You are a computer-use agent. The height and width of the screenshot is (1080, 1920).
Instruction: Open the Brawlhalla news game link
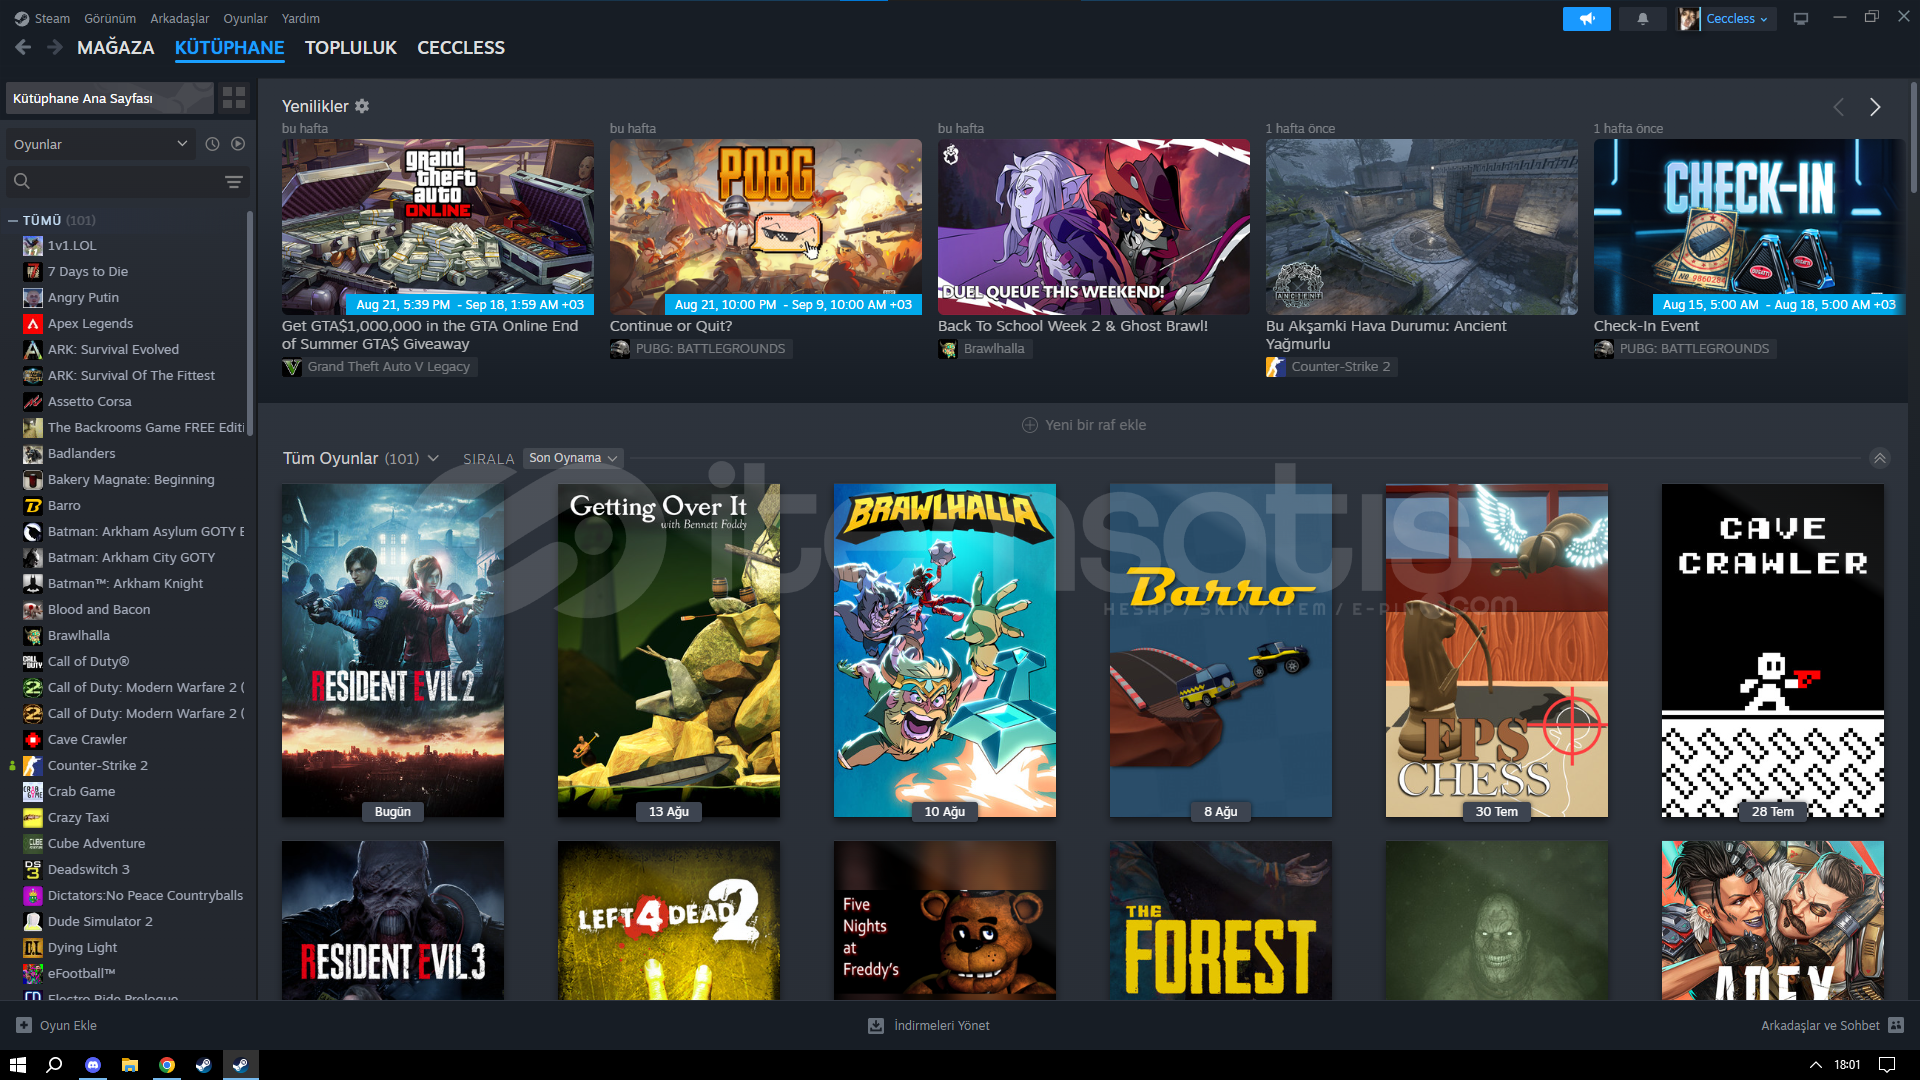[x=984, y=349]
